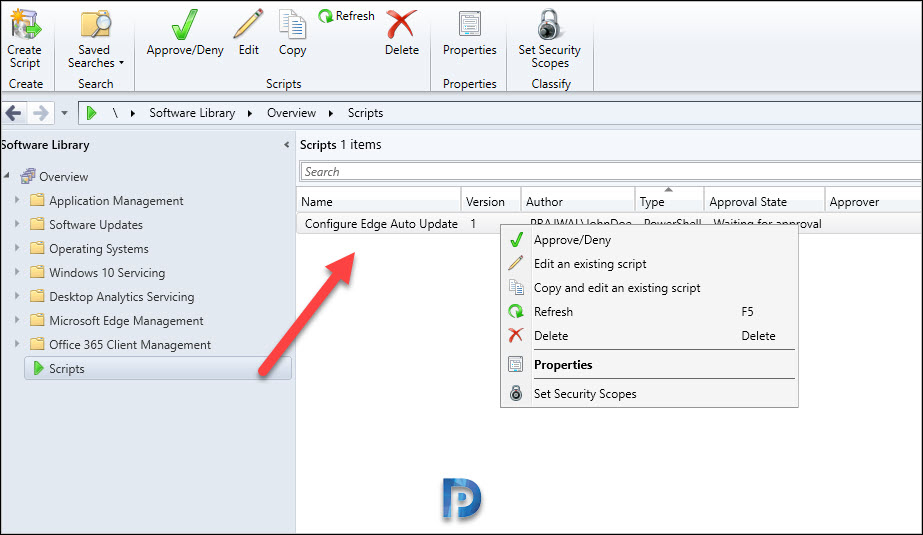The height and width of the screenshot is (535, 923).
Task: Choose Delete in the context menu
Action: [649, 335]
